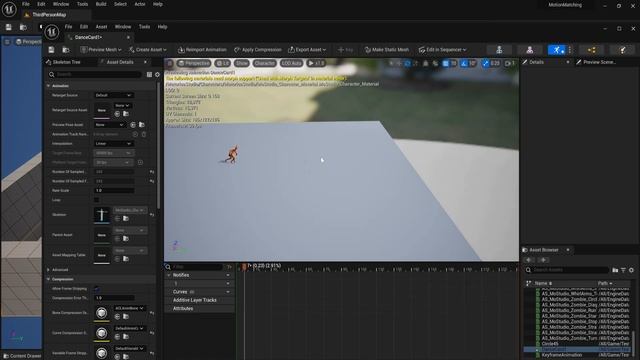Open the LOD Auto viewport button
Image resolution: width=640 pixels, height=360 pixels.
tap(291, 63)
